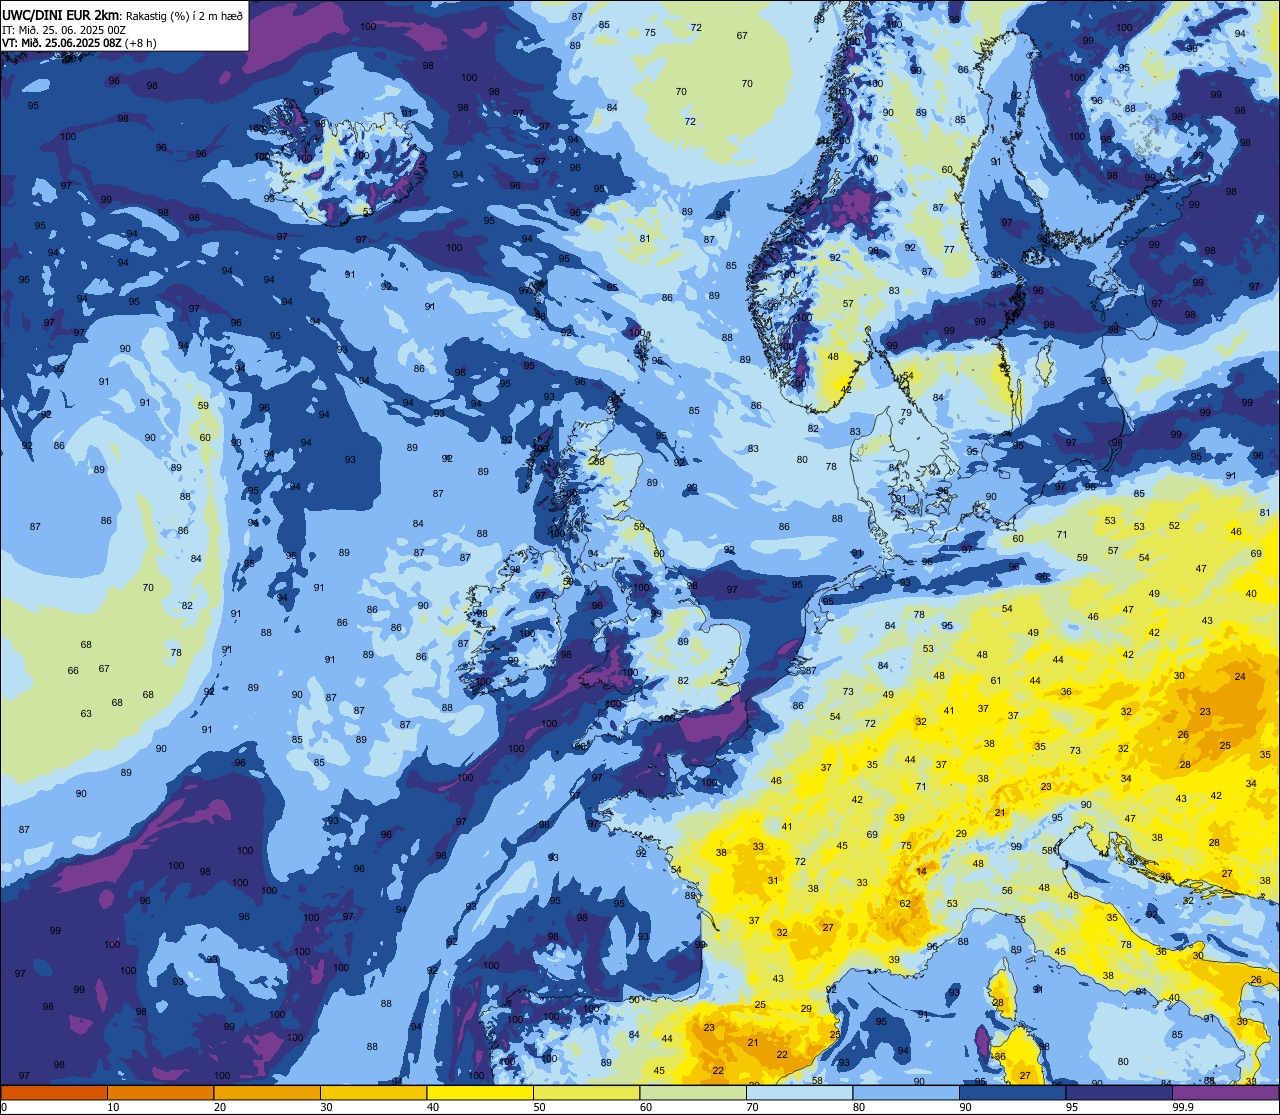Click the humidity value 61 over Germany
1280x1115 pixels.
[x=996, y=681]
